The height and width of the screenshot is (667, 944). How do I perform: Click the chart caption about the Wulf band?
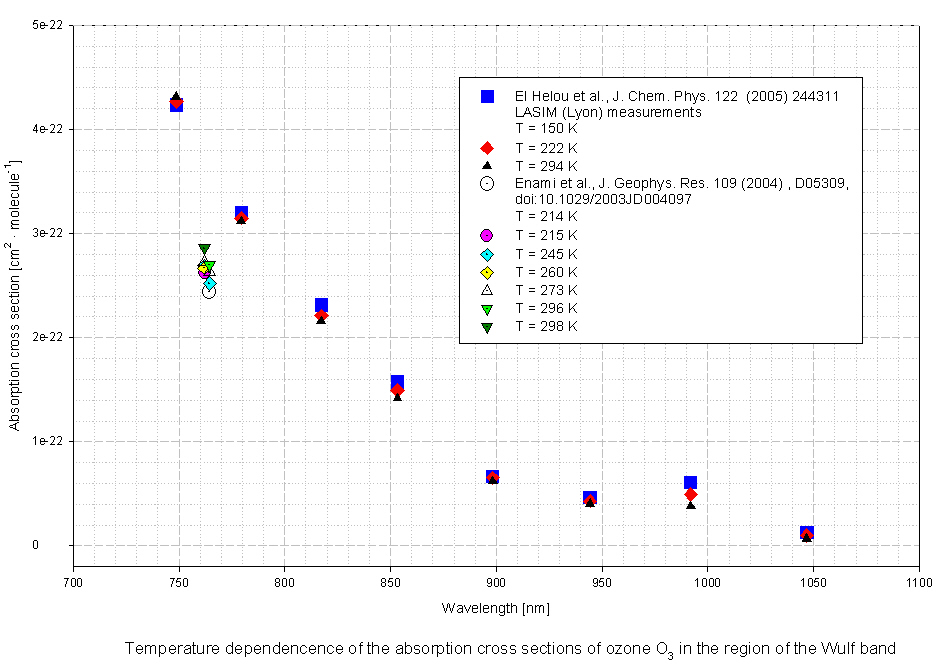coord(510,649)
